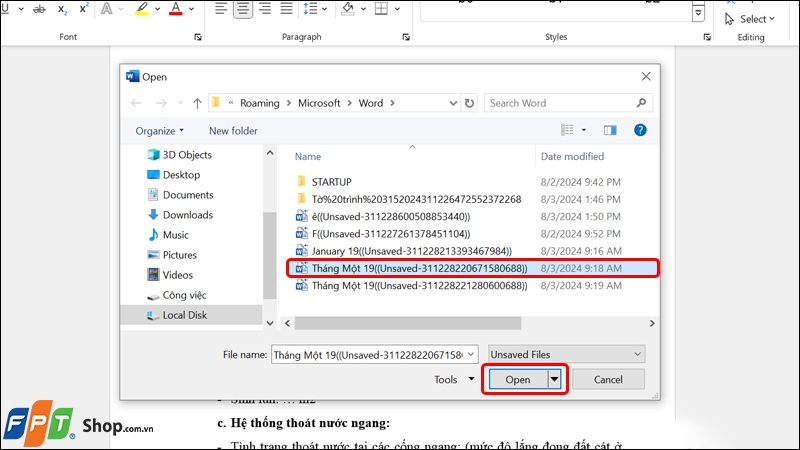Open Shading color dropdown arrow
Viewport: 800px width, 450px height.
[x=363, y=9]
